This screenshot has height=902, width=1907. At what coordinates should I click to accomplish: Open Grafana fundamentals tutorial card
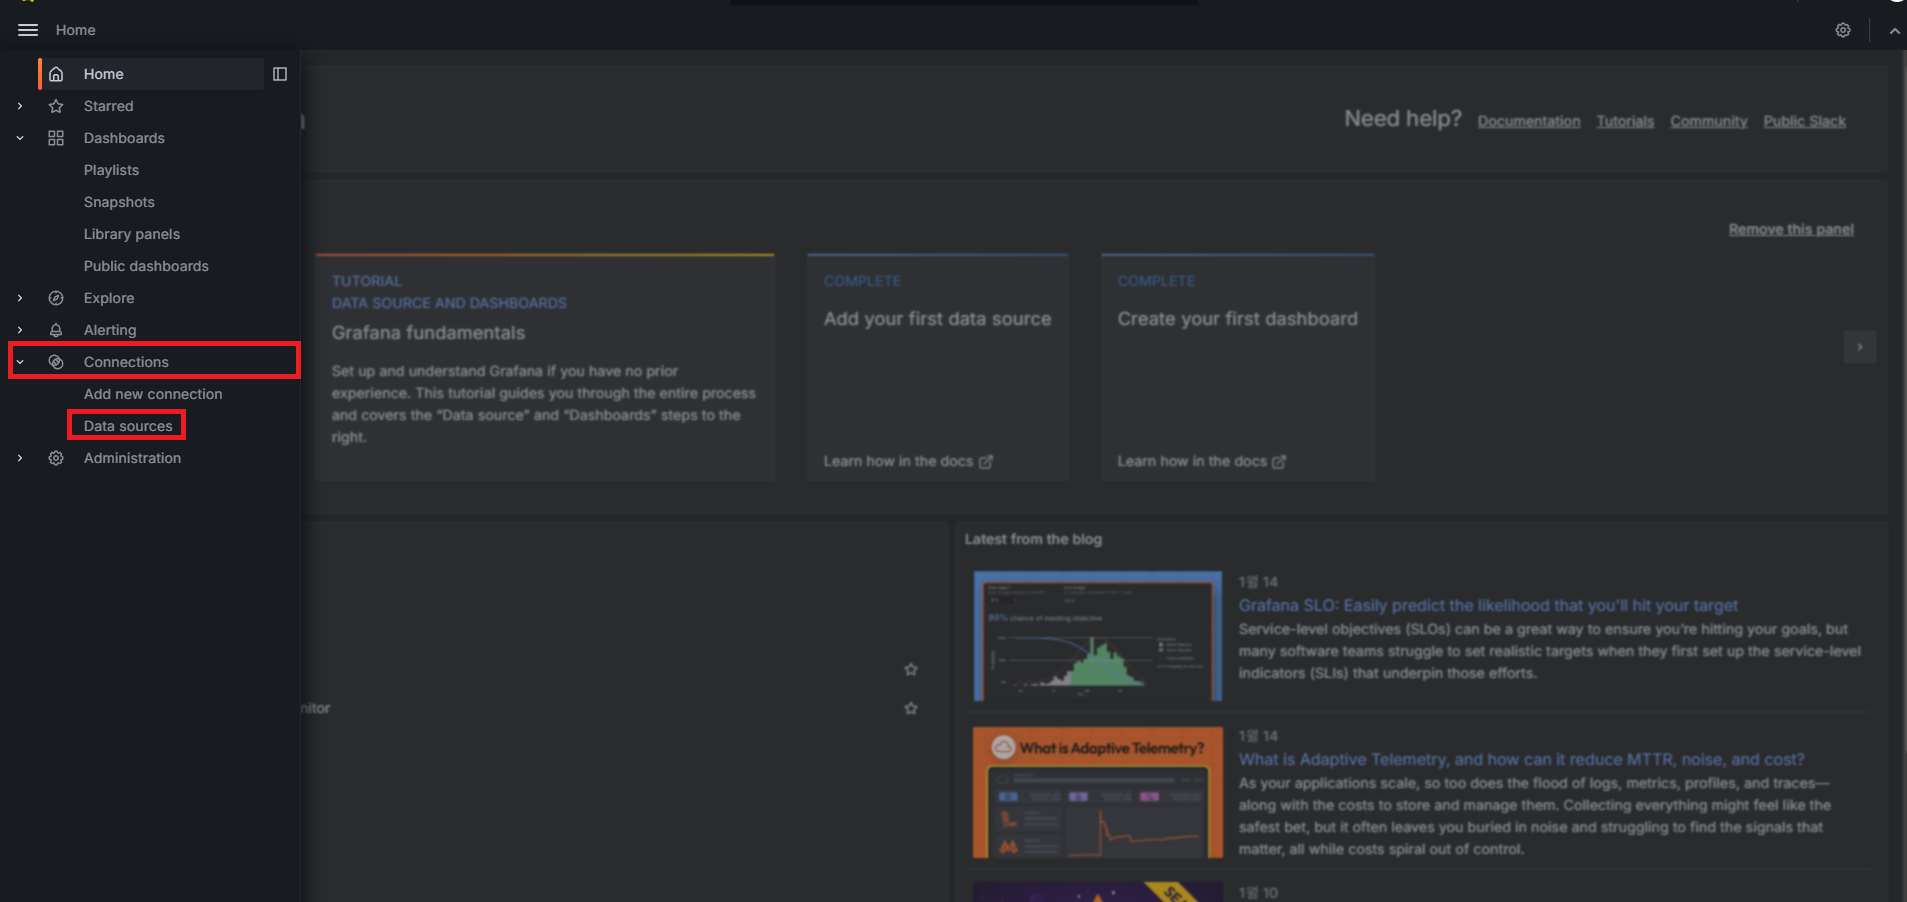545,367
